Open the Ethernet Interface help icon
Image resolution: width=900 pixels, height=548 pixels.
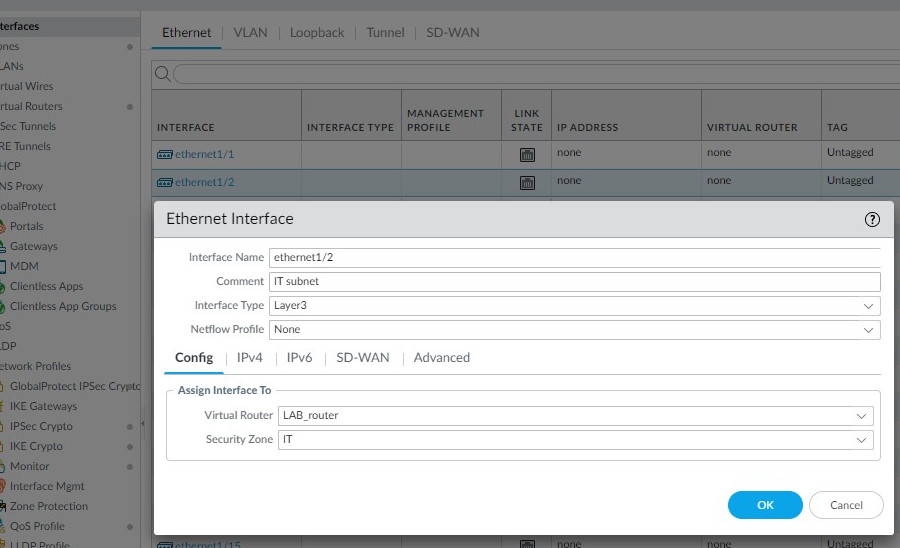(x=872, y=219)
